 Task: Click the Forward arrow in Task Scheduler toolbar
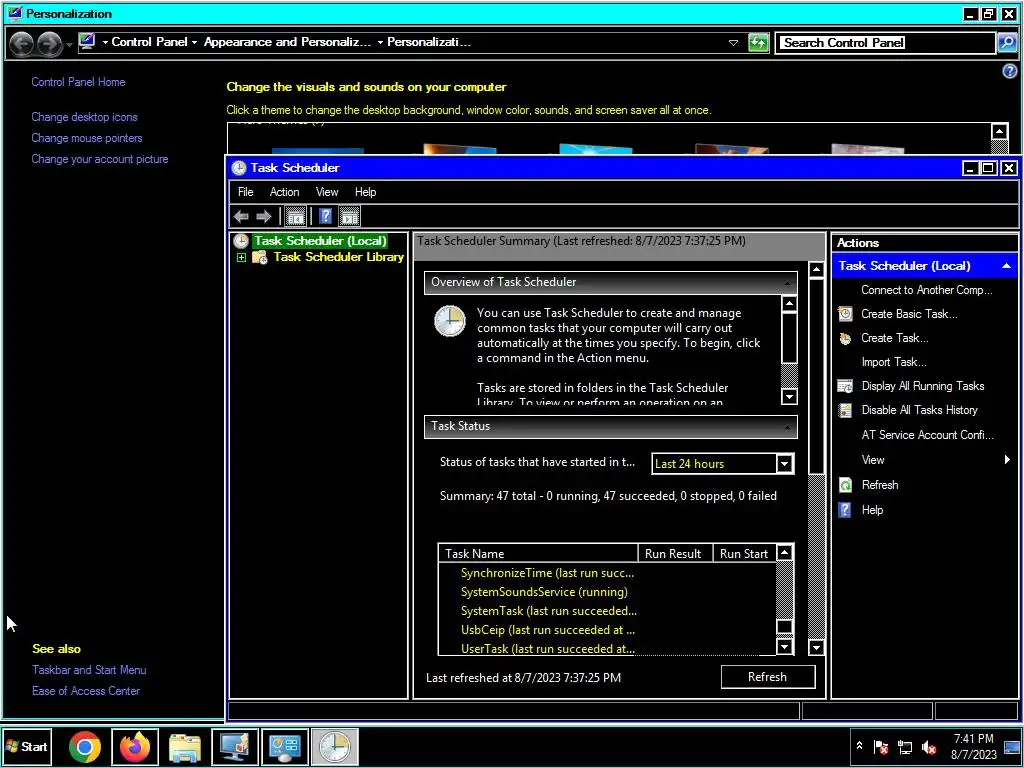264,216
